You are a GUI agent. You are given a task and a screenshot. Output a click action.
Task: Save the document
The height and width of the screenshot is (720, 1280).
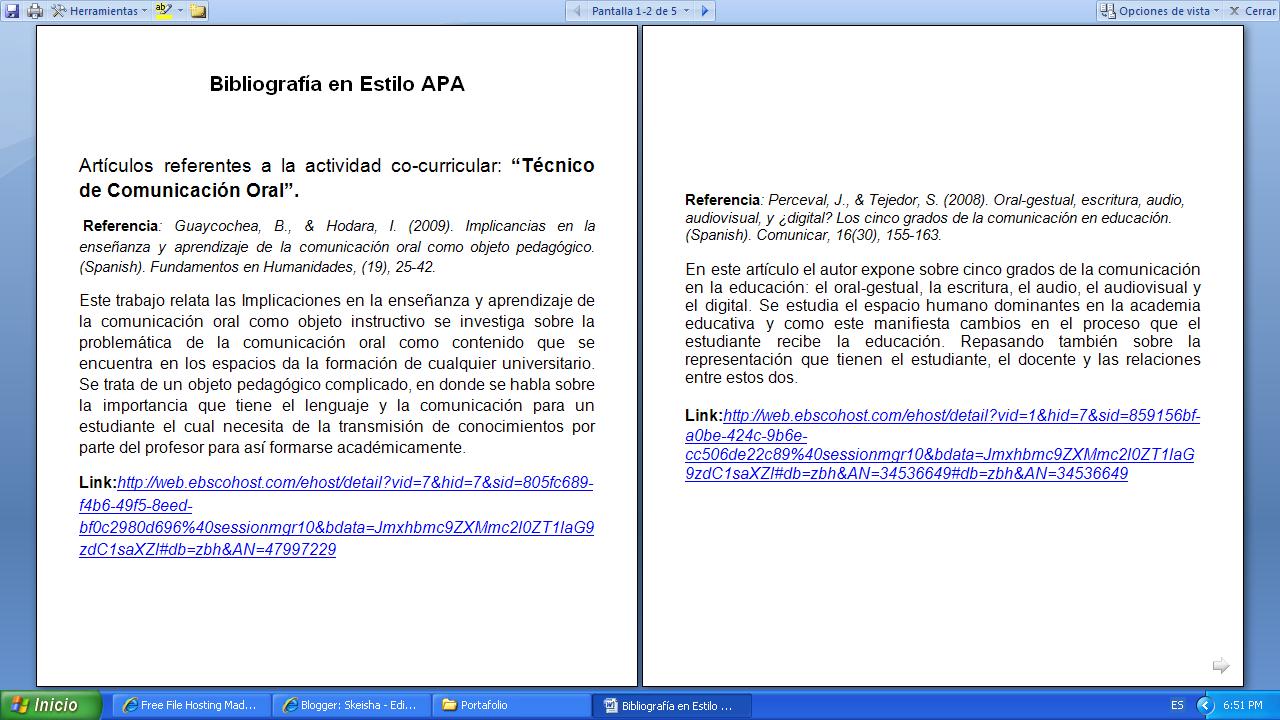pos(12,10)
